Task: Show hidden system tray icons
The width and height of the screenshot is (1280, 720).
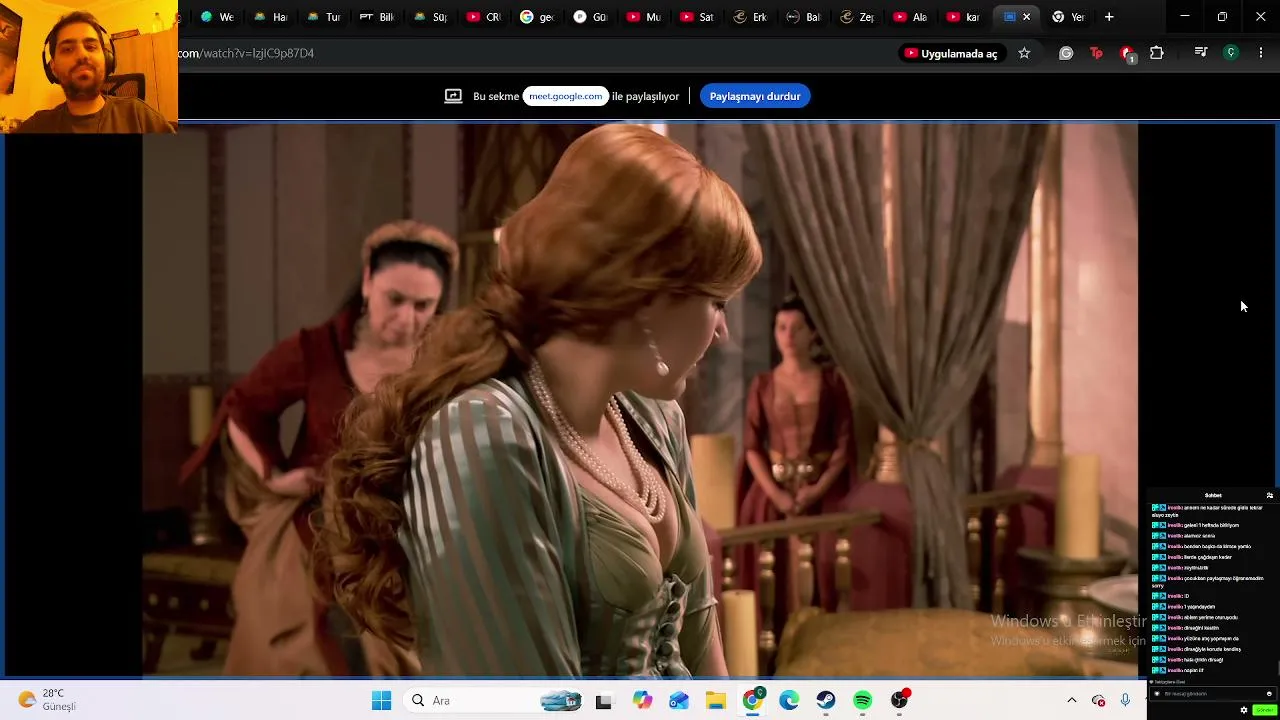Action: tap(1072, 701)
